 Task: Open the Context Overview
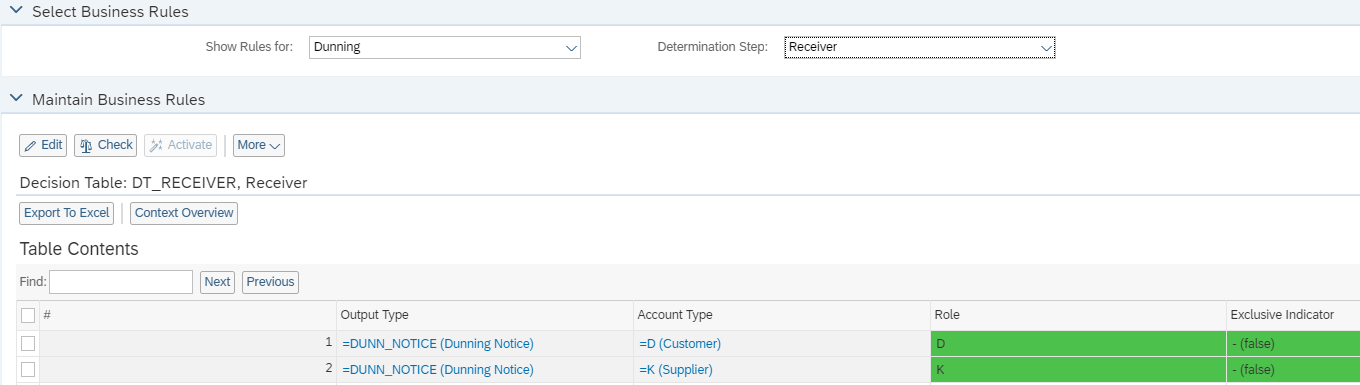pyautogui.click(x=184, y=213)
